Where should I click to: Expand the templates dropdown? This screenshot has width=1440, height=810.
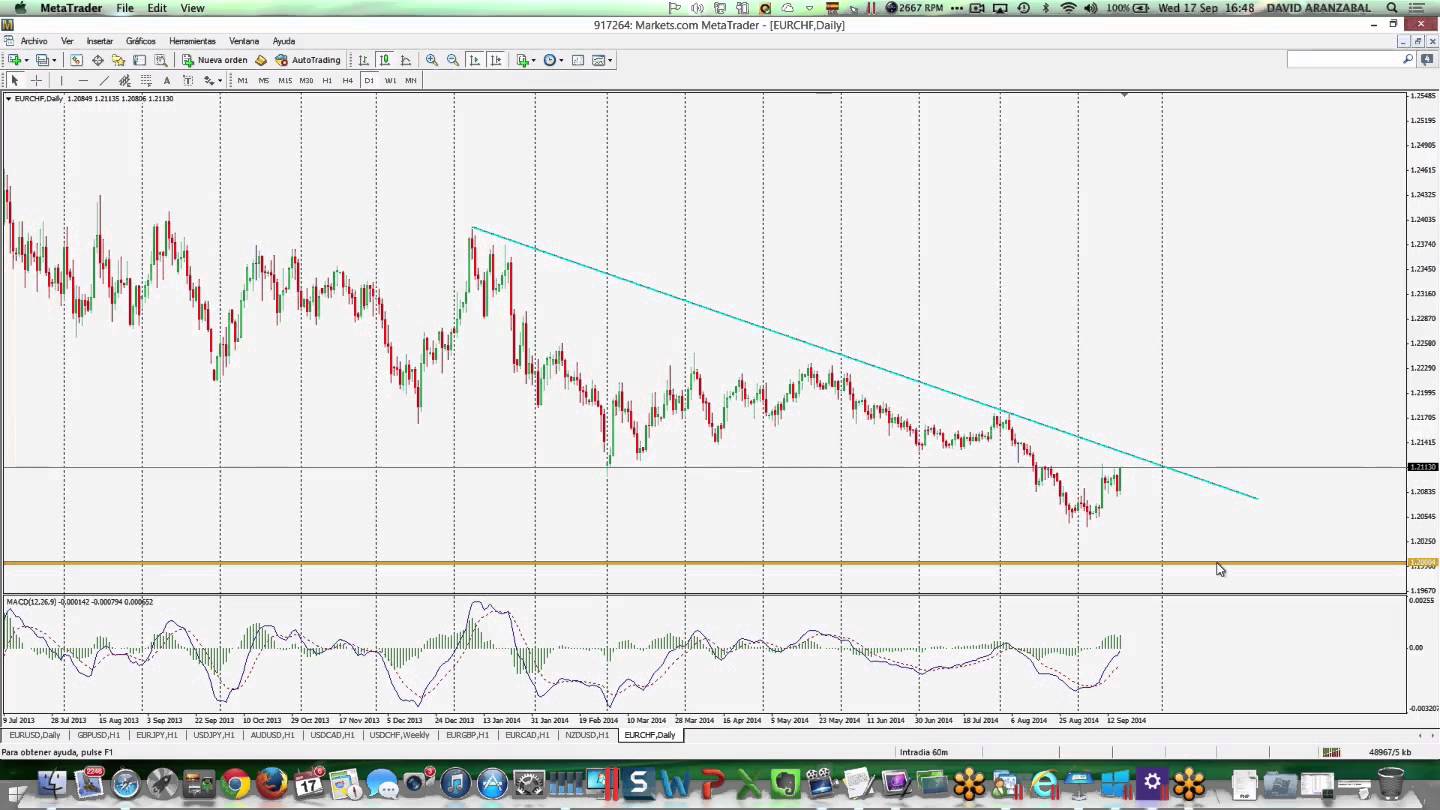click(x=610, y=60)
